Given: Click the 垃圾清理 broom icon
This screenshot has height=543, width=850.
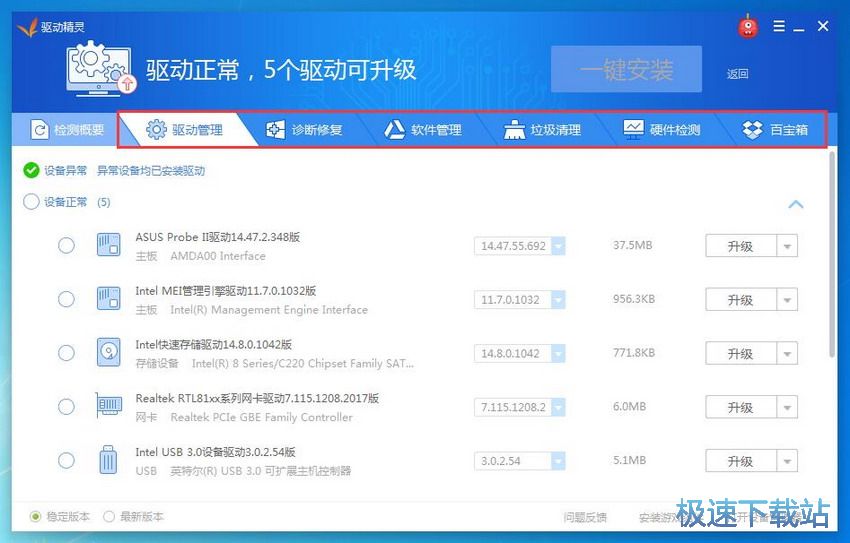Looking at the screenshot, I should (x=514, y=130).
